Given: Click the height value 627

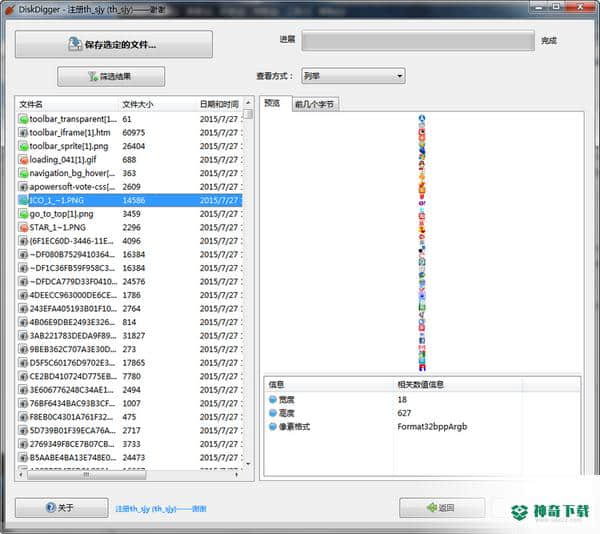Looking at the screenshot, I should tap(404, 413).
